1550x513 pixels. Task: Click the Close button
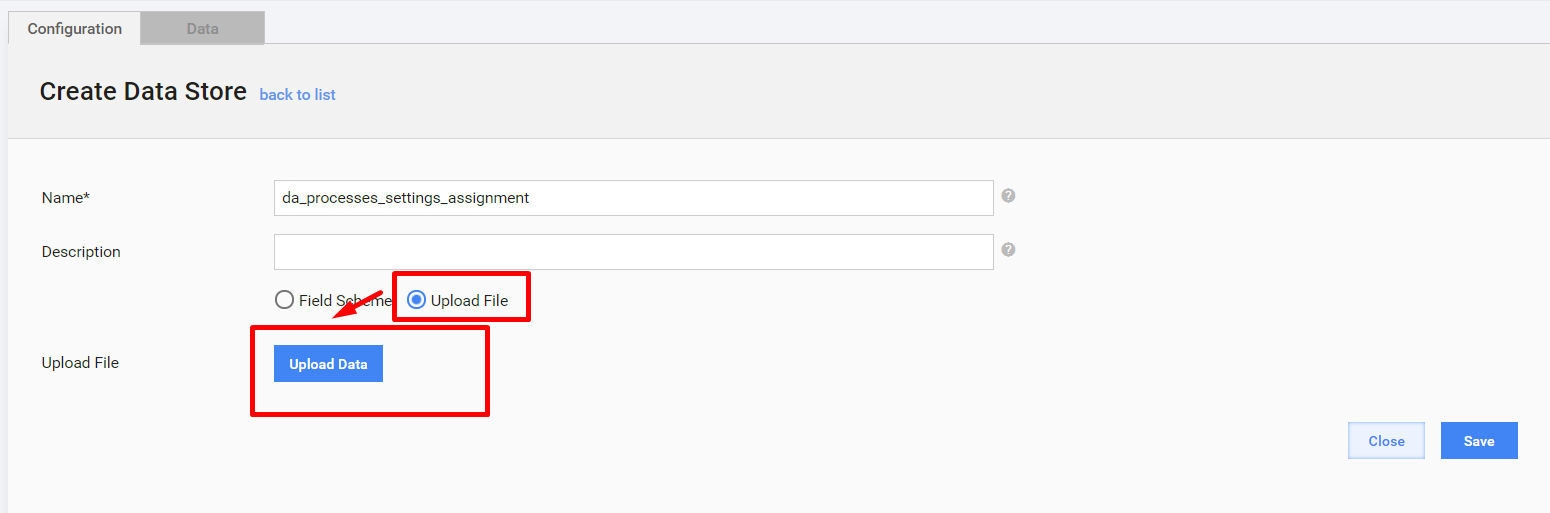pyautogui.click(x=1386, y=441)
